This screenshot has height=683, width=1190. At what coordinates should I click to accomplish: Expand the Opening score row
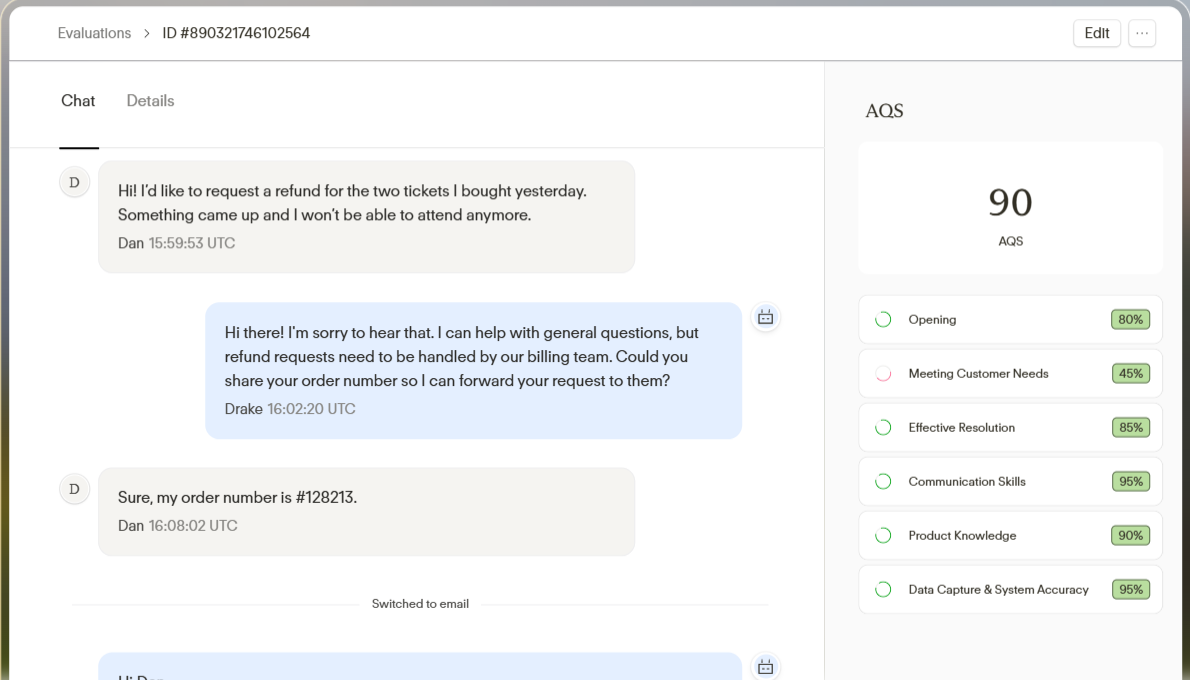pos(1010,319)
